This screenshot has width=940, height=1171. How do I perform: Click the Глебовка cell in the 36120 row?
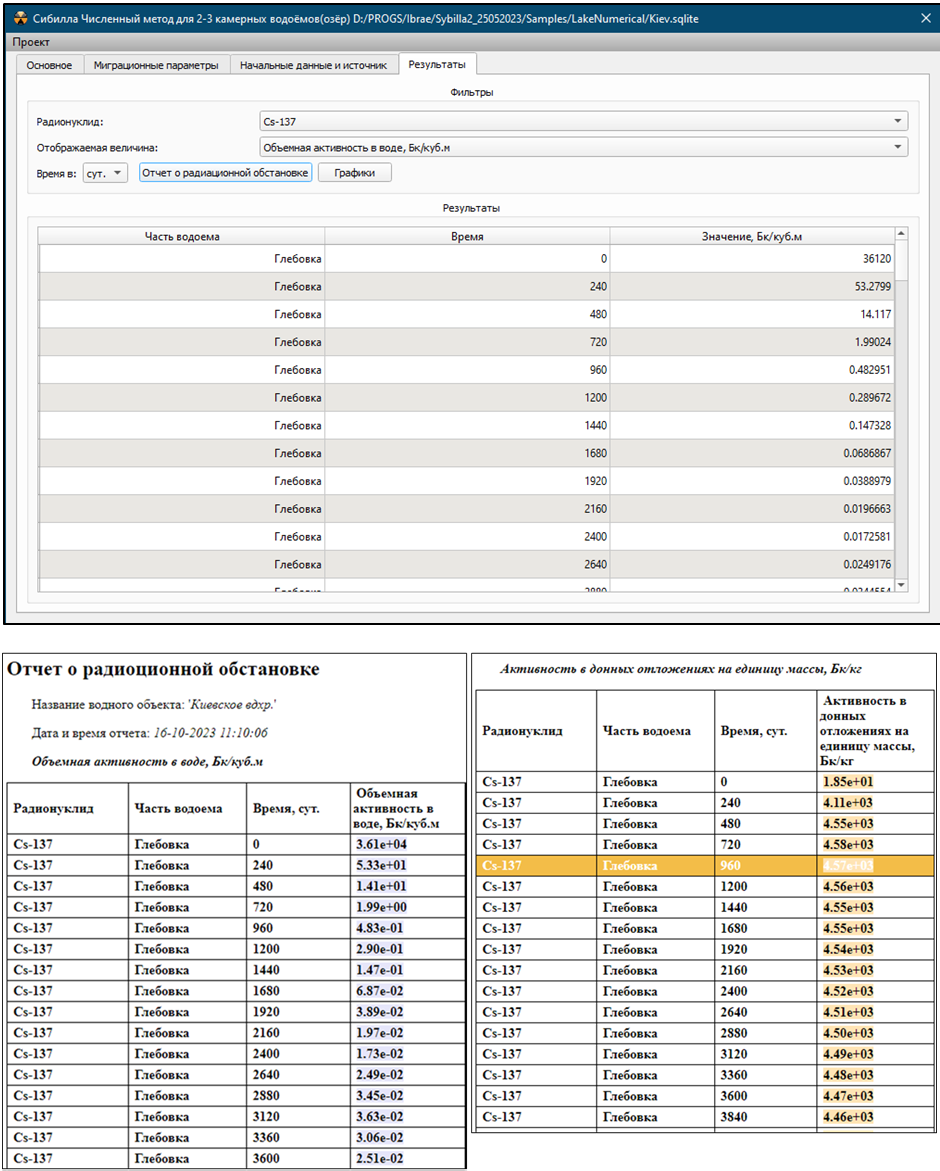coord(181,258)
